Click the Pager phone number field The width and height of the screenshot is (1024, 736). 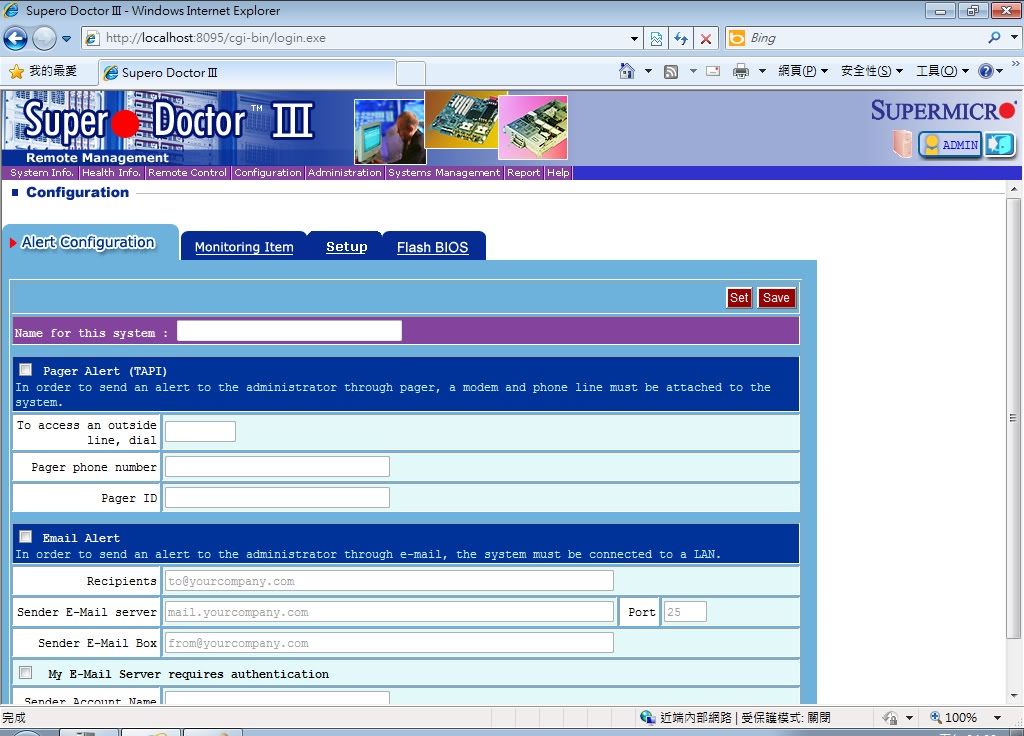(x=277, y=466)
